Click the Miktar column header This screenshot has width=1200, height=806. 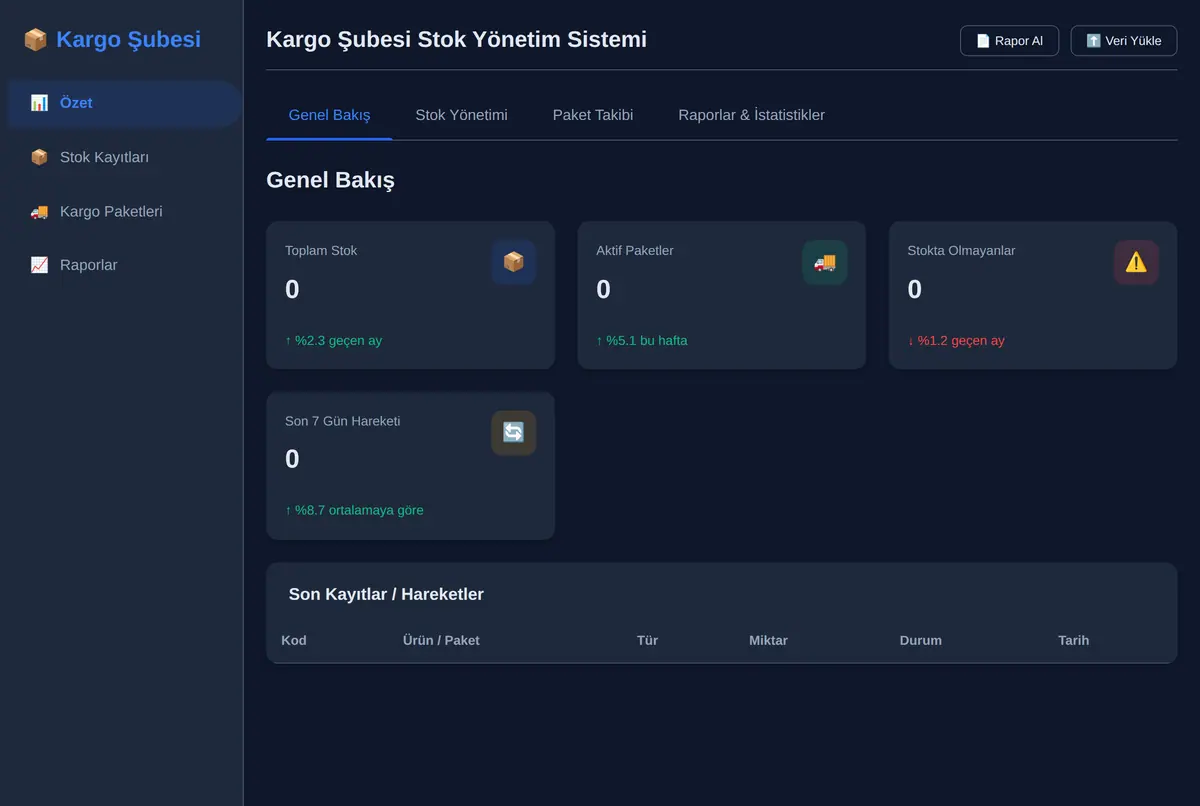768,640
